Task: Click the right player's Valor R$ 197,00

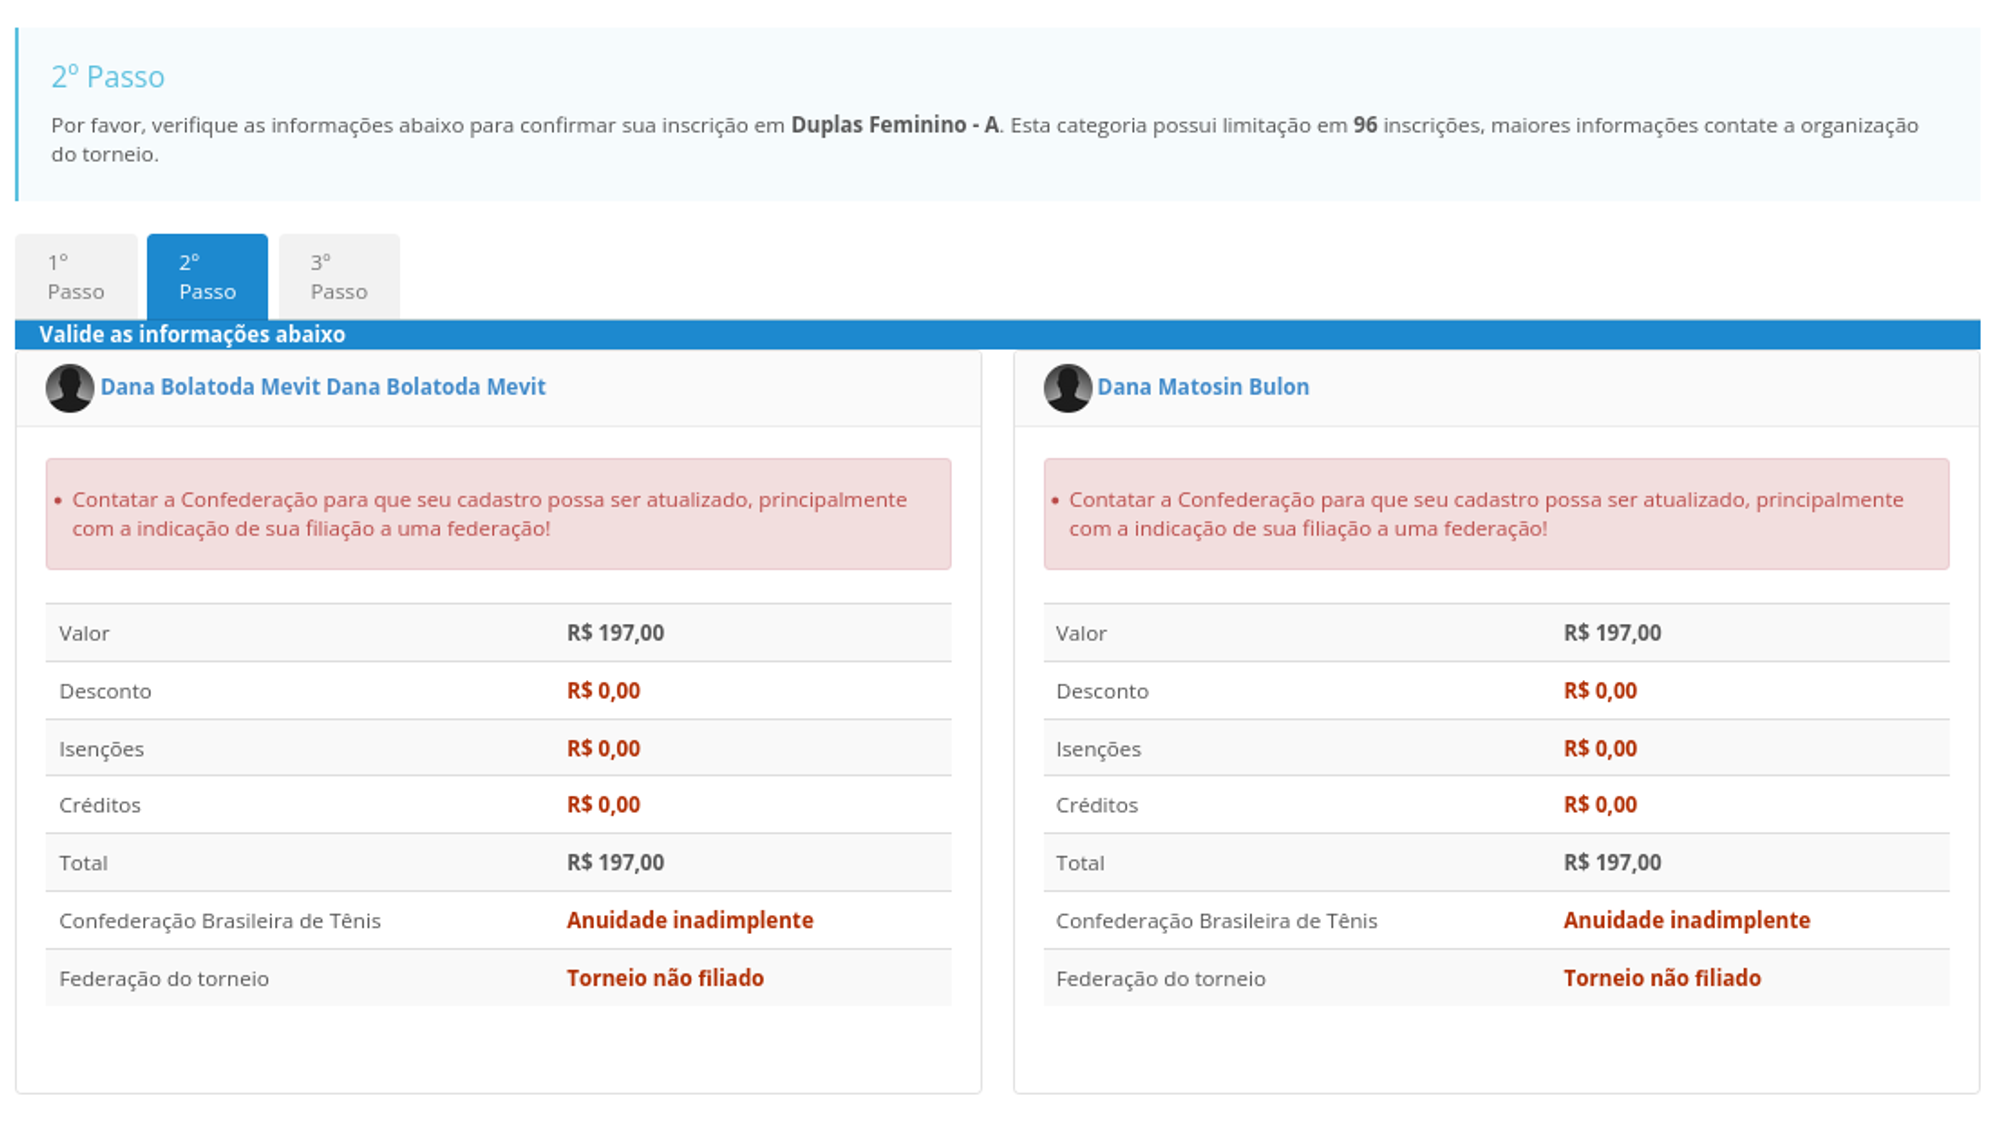Action: (x=1612, y=633)
